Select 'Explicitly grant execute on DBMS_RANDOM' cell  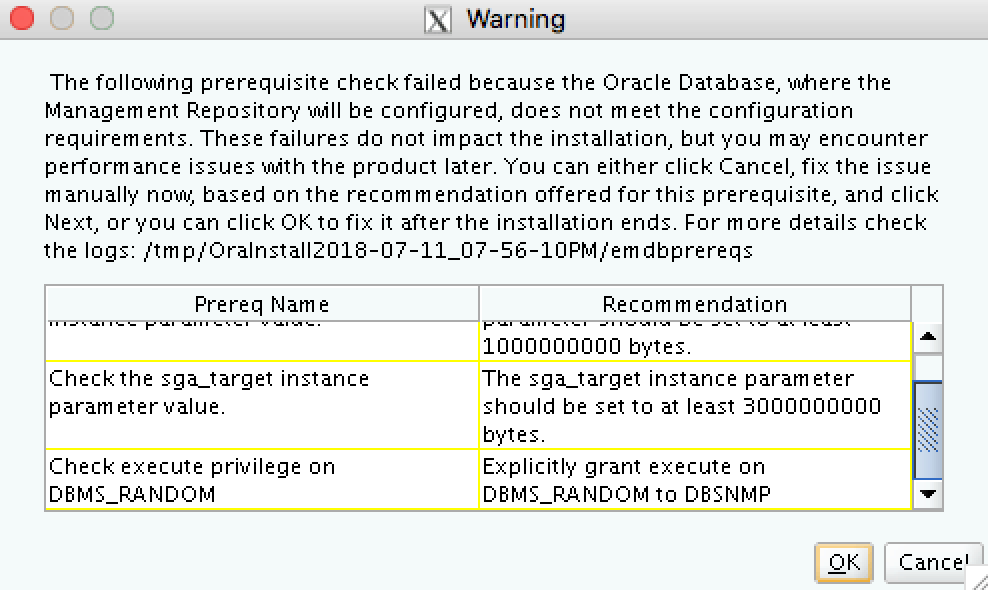point(694,479)
